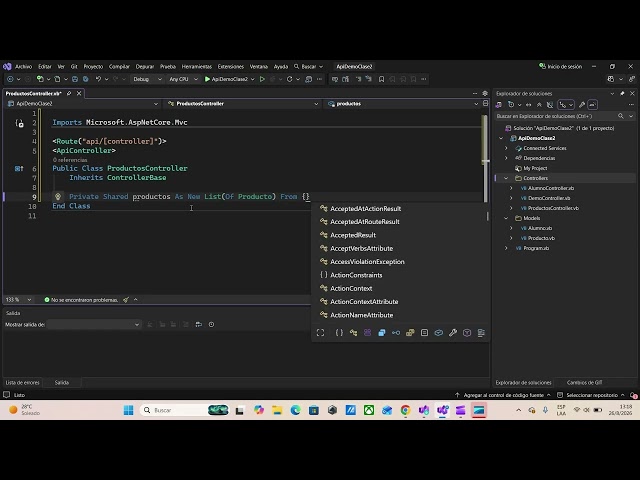The height and width of the screenshot is (480, 640).
Task: Toggle the snippets filter in IntelliSense popup
Action: coord(481,333)
